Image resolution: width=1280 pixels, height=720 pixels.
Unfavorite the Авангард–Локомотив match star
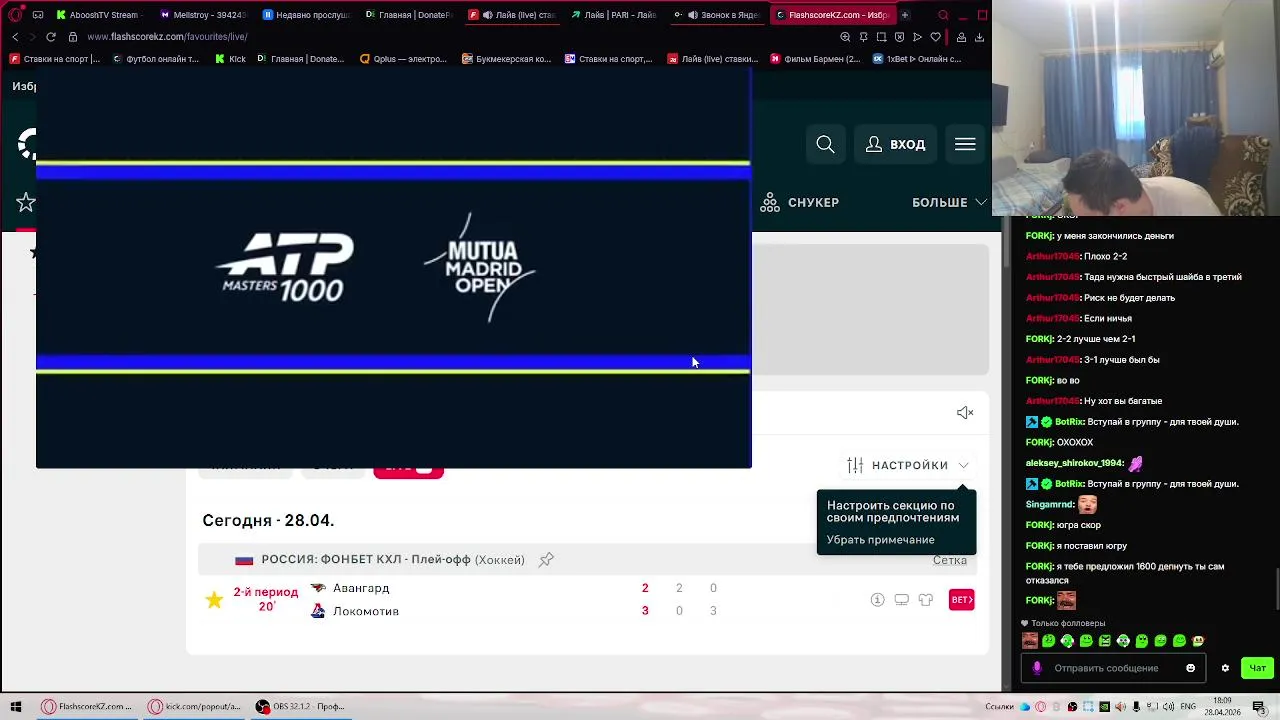[x=214, y=600]
